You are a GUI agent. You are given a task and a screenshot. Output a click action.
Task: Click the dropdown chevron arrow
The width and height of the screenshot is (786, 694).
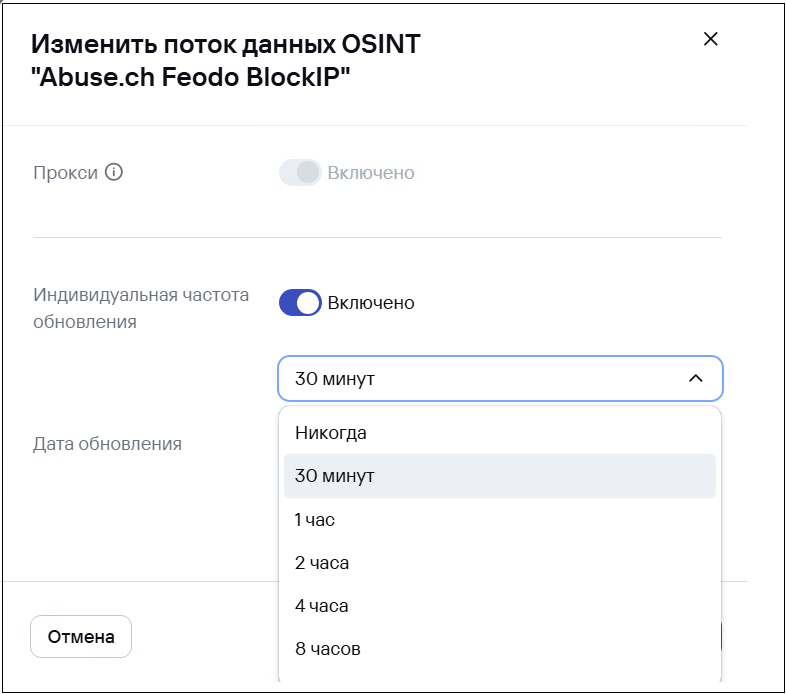pos(696,379)
